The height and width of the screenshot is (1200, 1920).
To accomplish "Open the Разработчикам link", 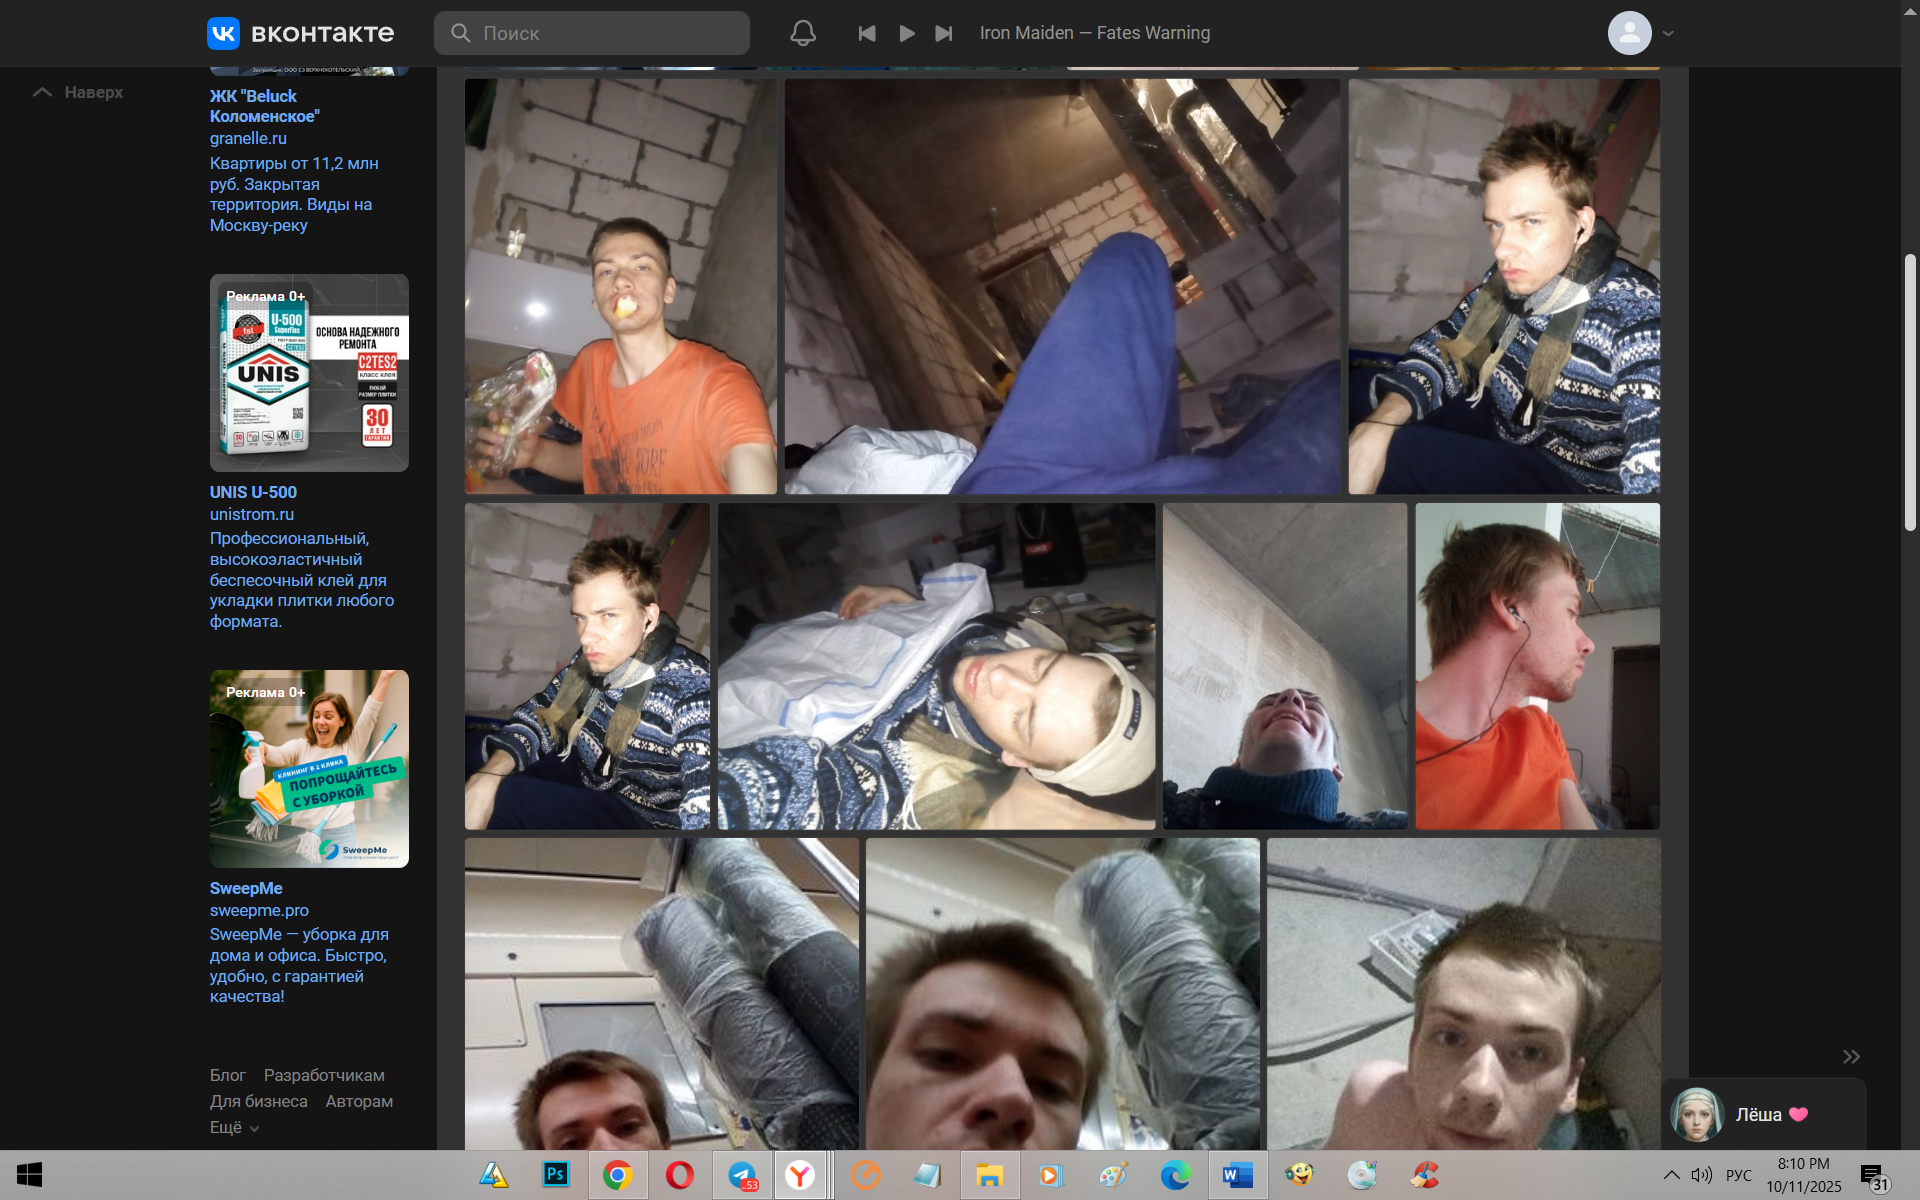I will tap(324, 1075).
